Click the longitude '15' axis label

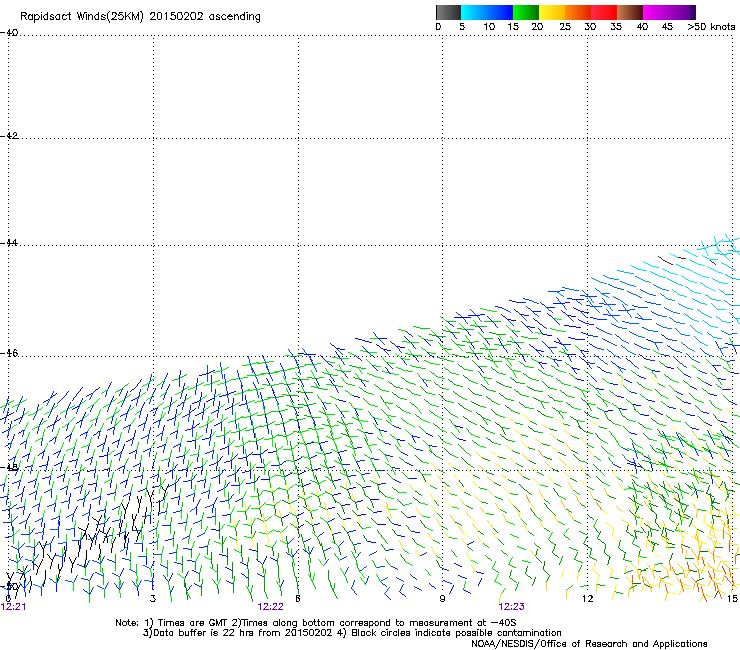pos(732,599)
